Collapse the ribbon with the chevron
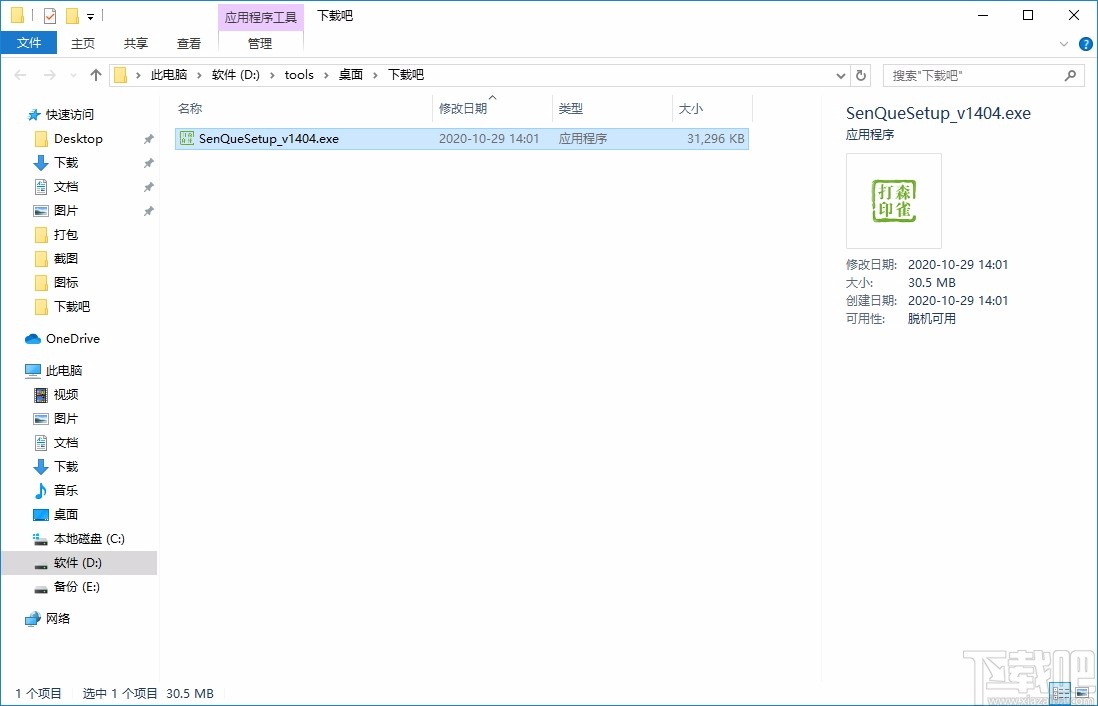Viewport: 1098px width, 706px height. (1063, 43)
